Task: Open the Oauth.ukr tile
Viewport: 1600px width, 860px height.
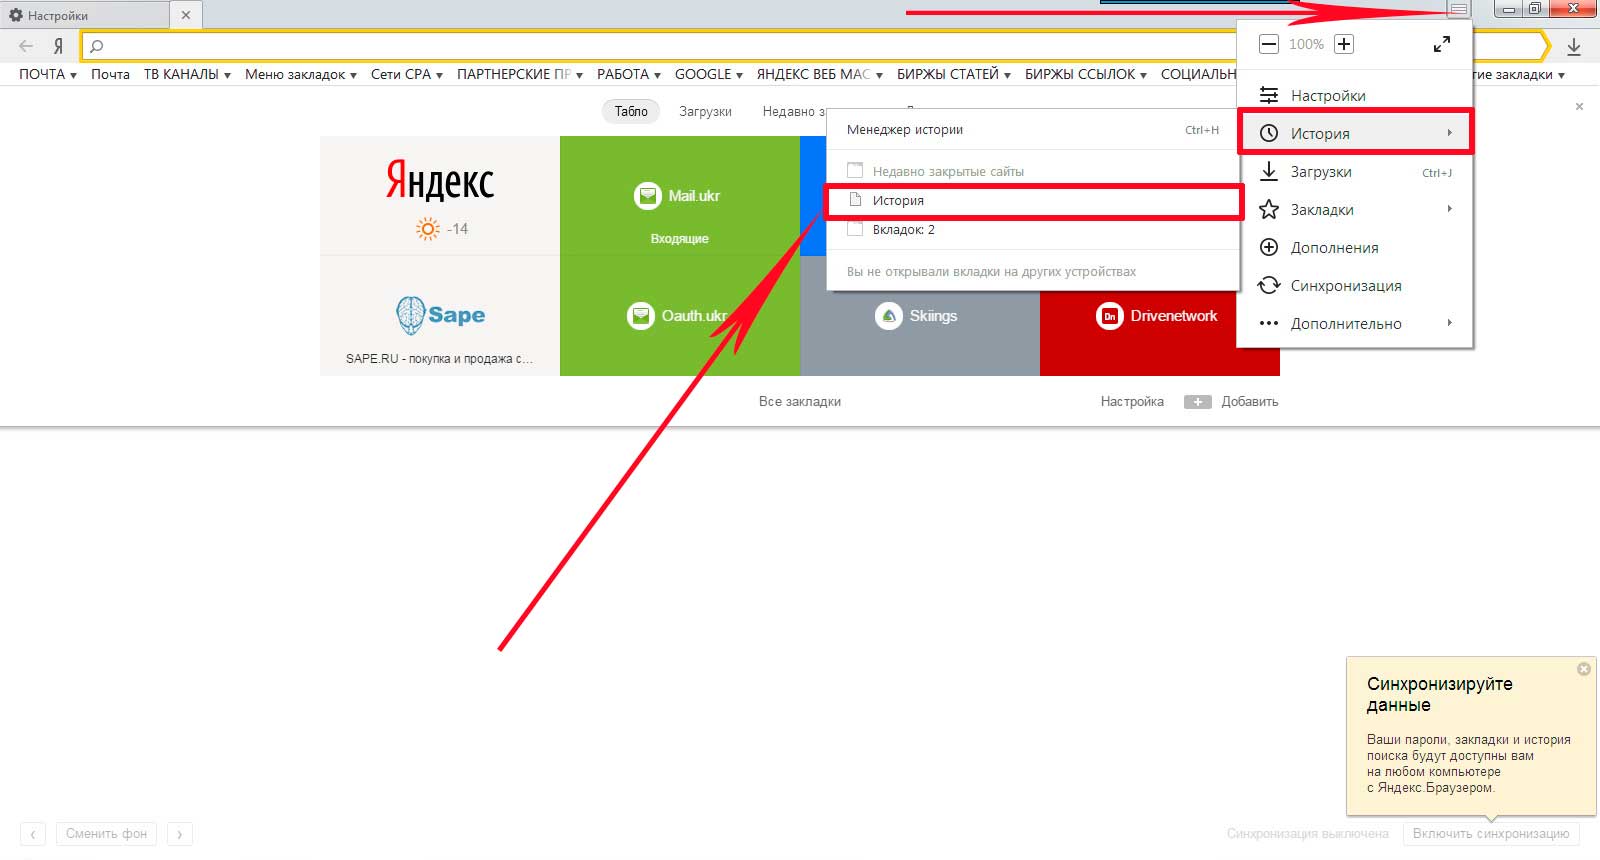Action: click(x=680, y=316)
